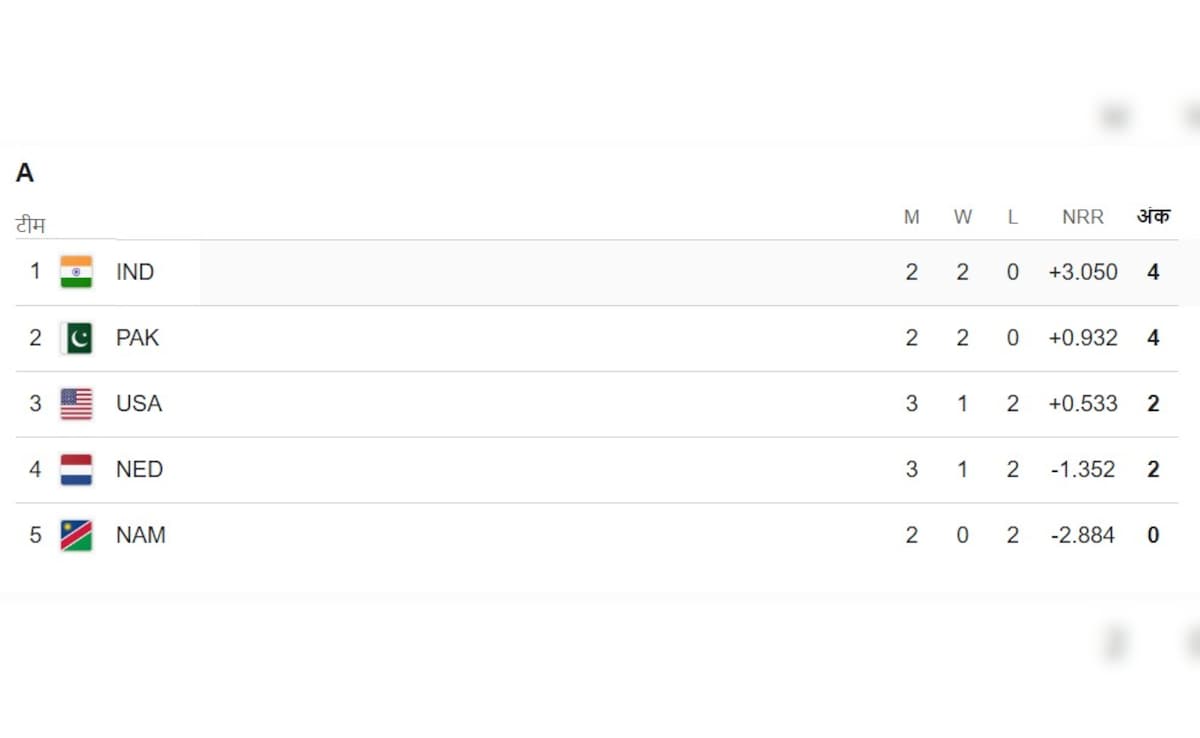The height and width of the screenshot is (738, 1200).
Task: Click the Pakistan flag icon
Action: coord(76,338)
